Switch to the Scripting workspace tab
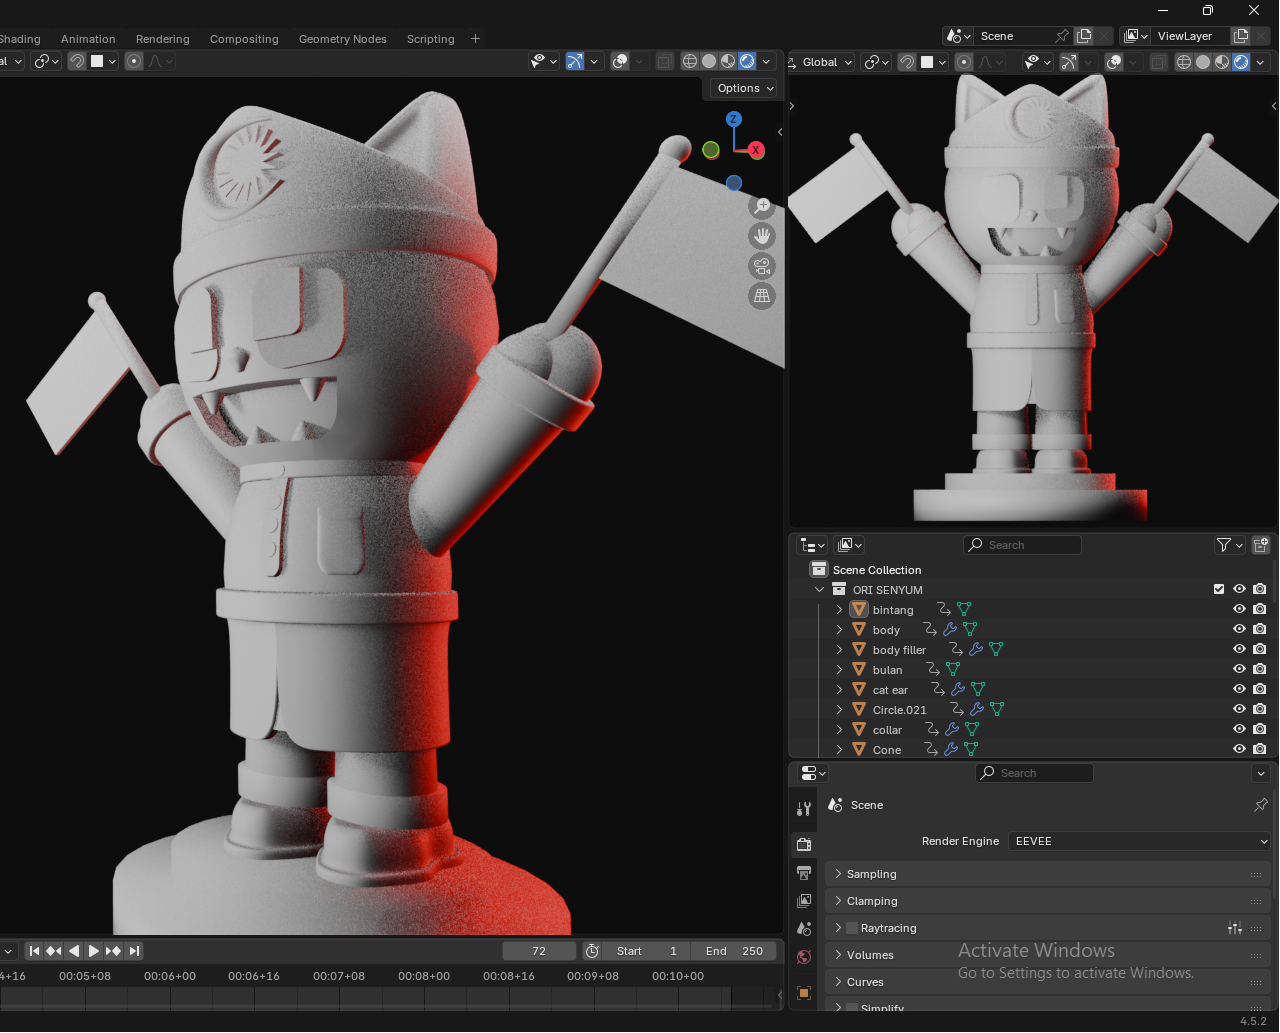Image resolution: width=1280 pixels, height=1033 pixels. click(x=430, y=39)
